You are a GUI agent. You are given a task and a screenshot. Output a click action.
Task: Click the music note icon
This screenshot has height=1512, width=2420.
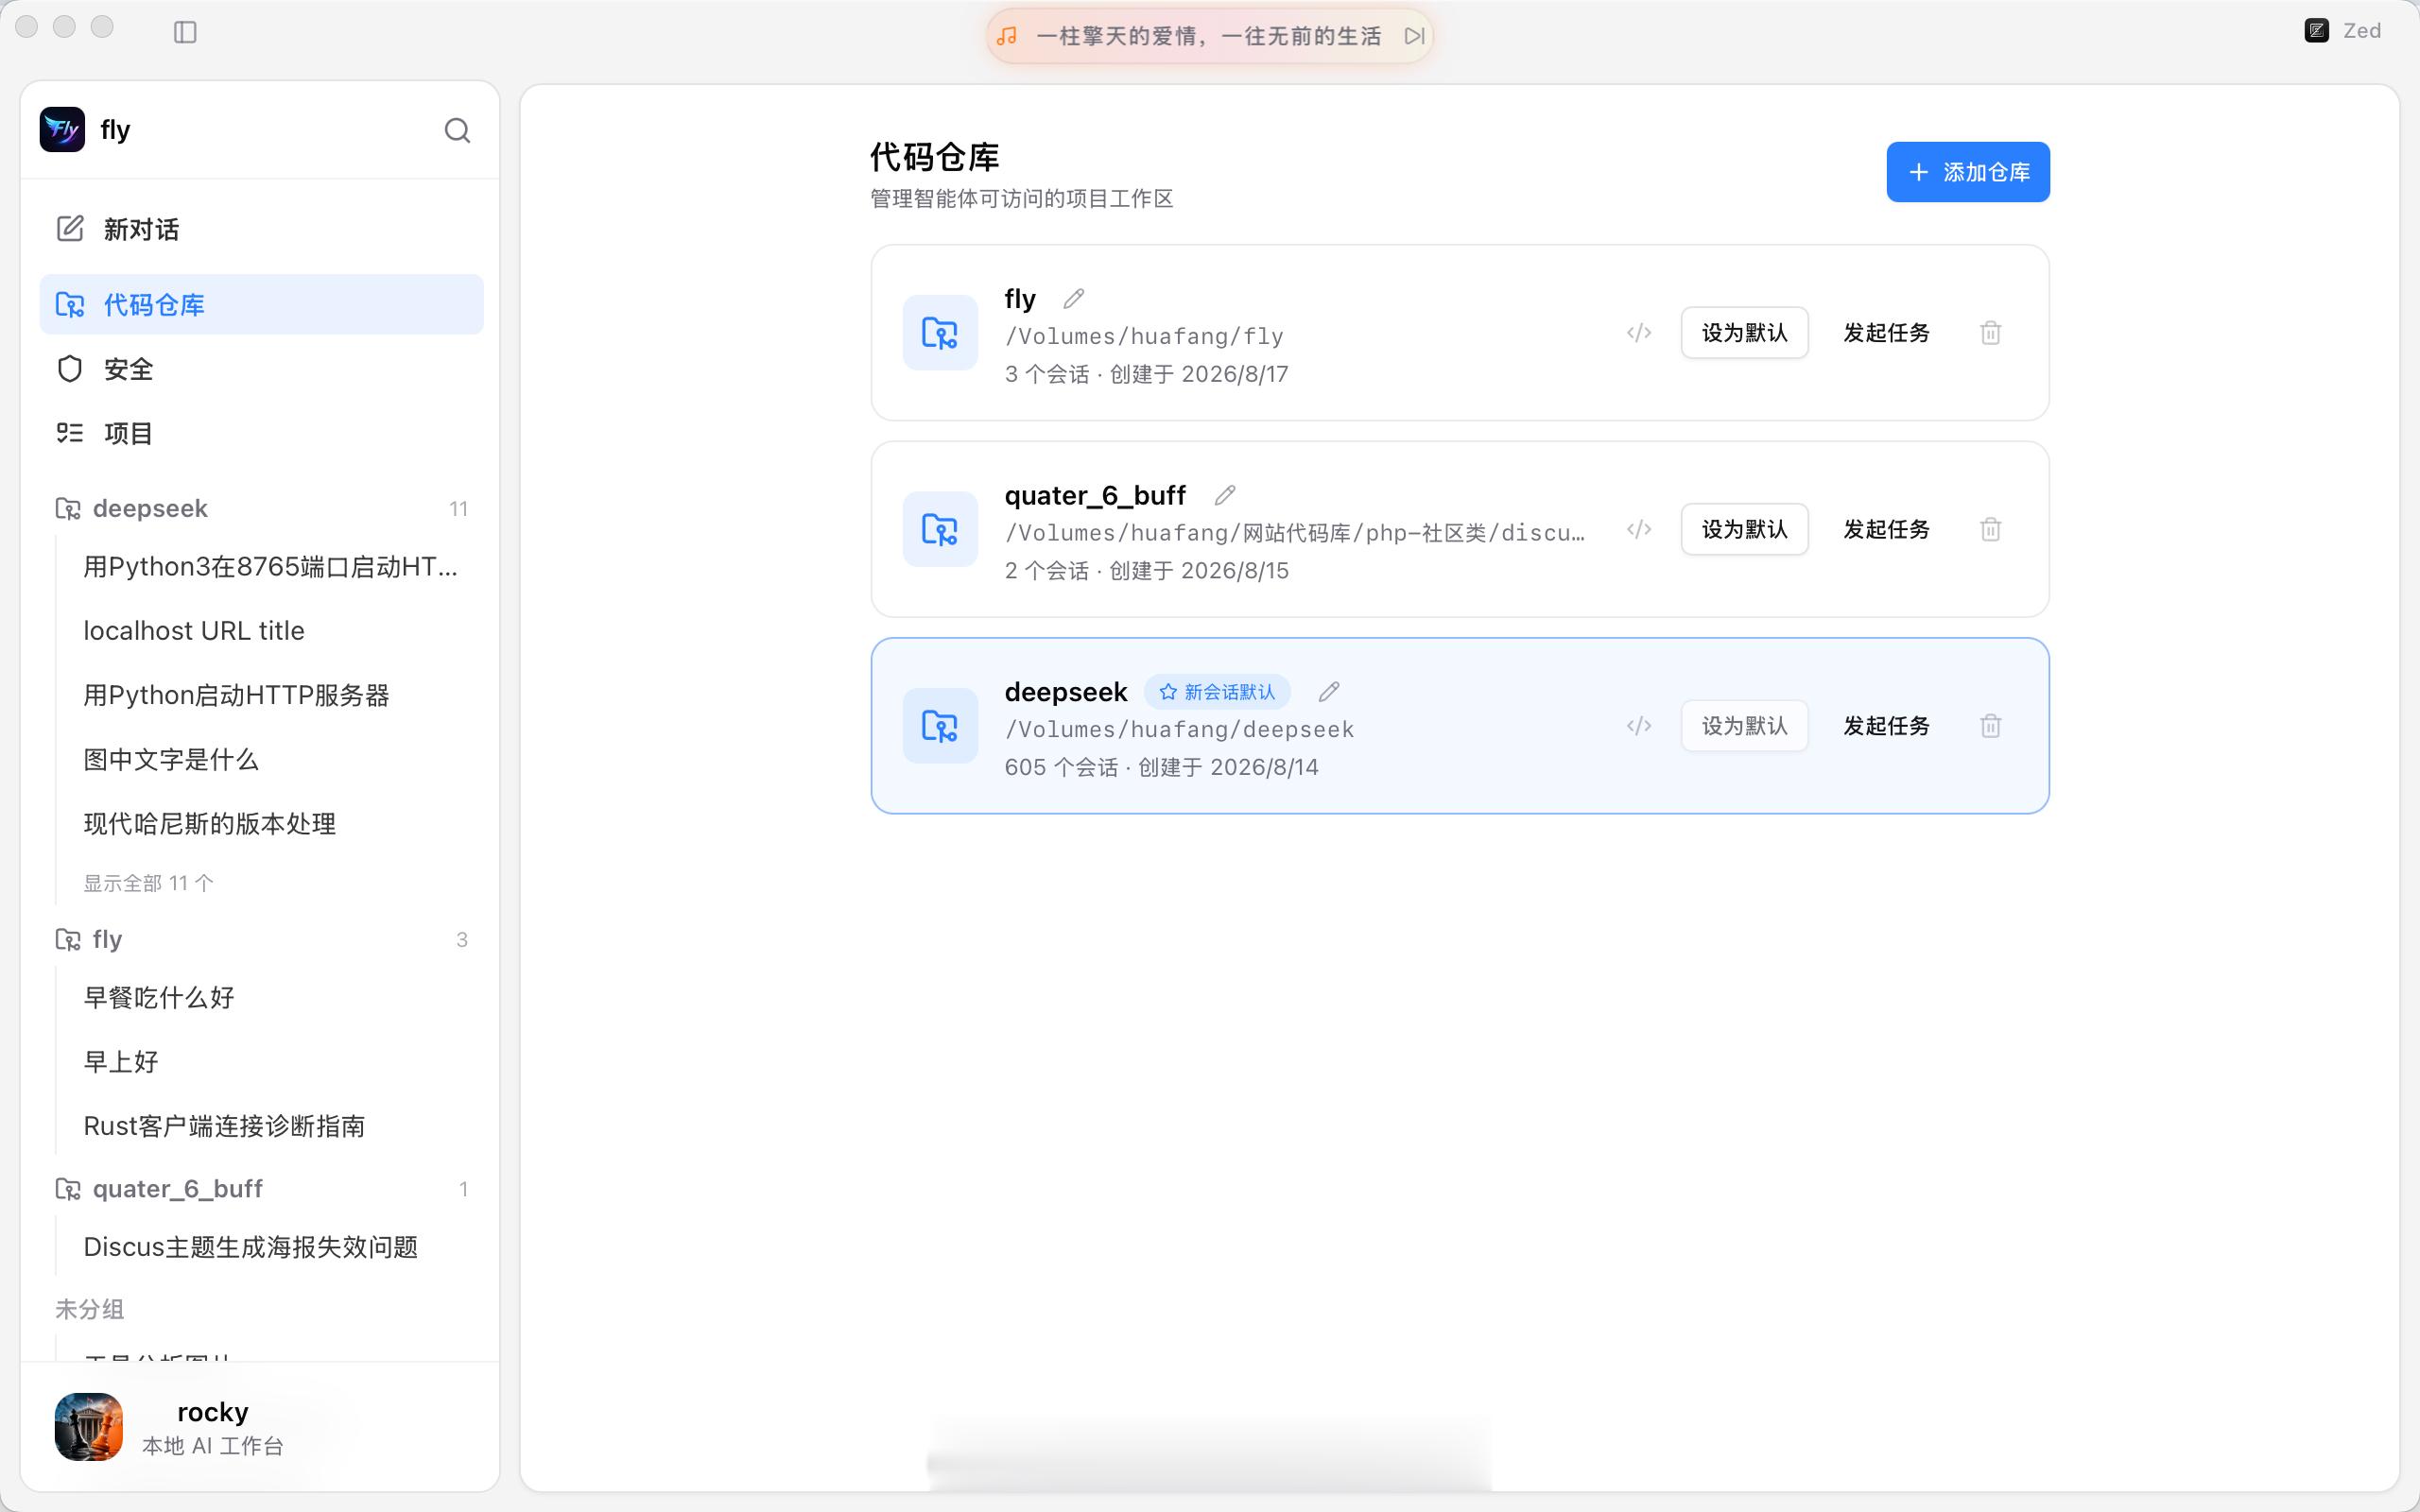pos(1007,36)
